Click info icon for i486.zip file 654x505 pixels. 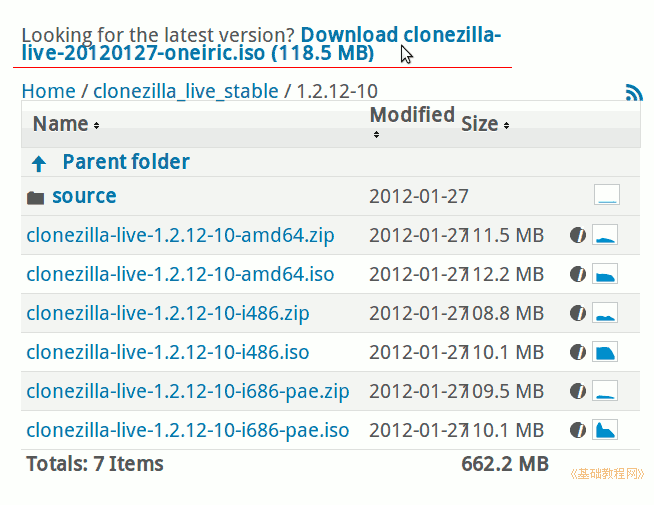578,313
